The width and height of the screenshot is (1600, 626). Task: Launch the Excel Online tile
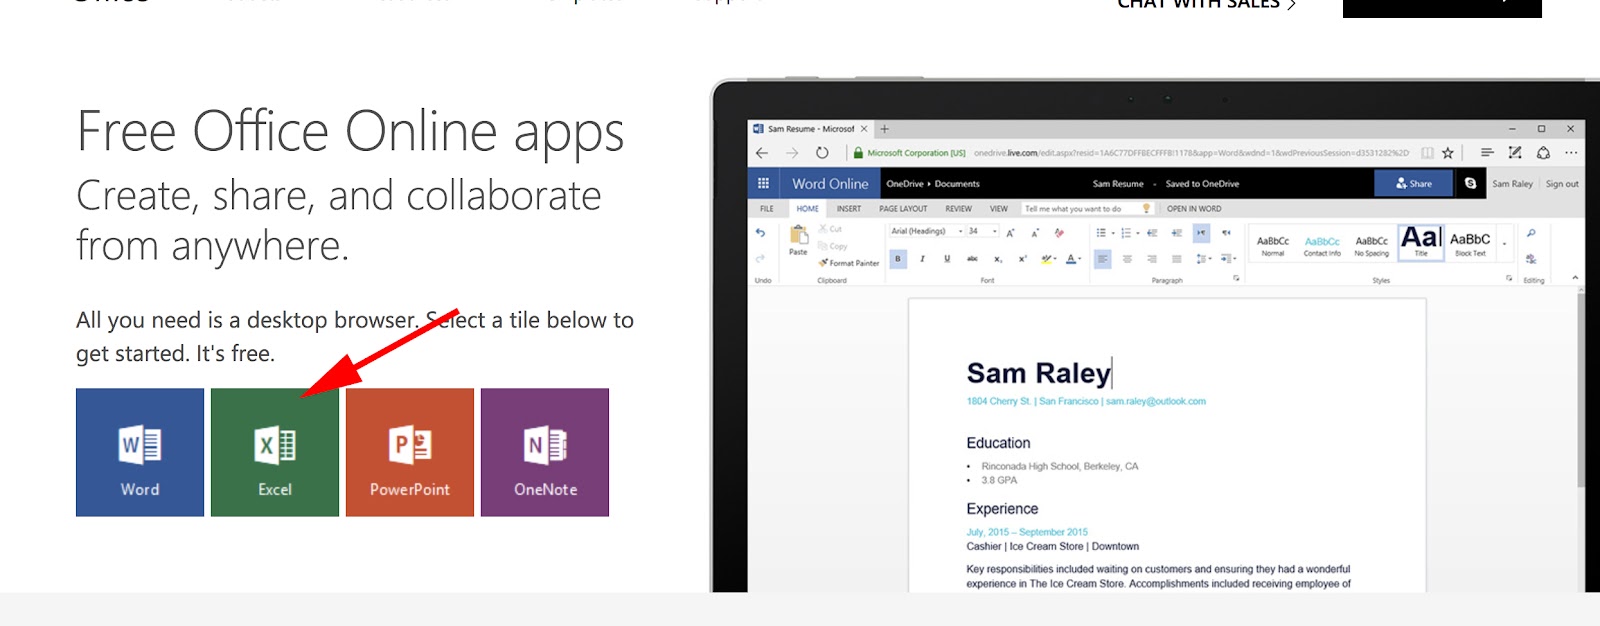(275, 452)
